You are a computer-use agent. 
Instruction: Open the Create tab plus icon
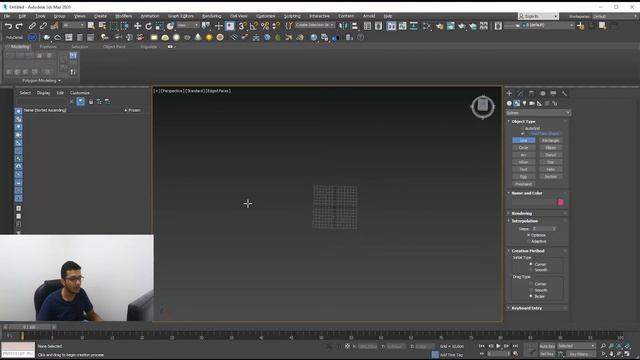click(x=509, y=93)
